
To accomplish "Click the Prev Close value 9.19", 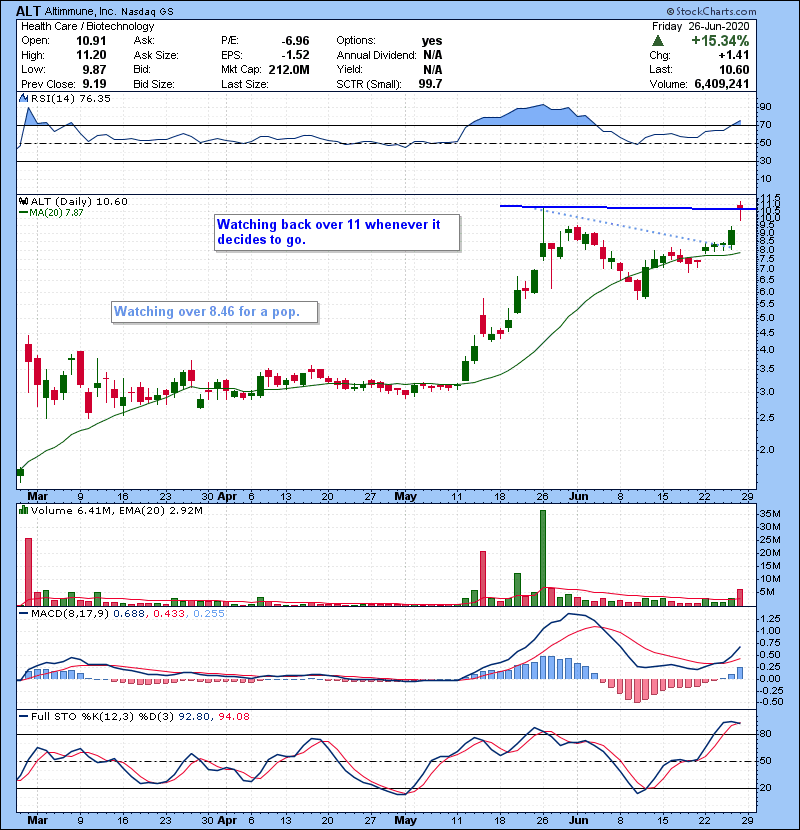I will (94, 84).
